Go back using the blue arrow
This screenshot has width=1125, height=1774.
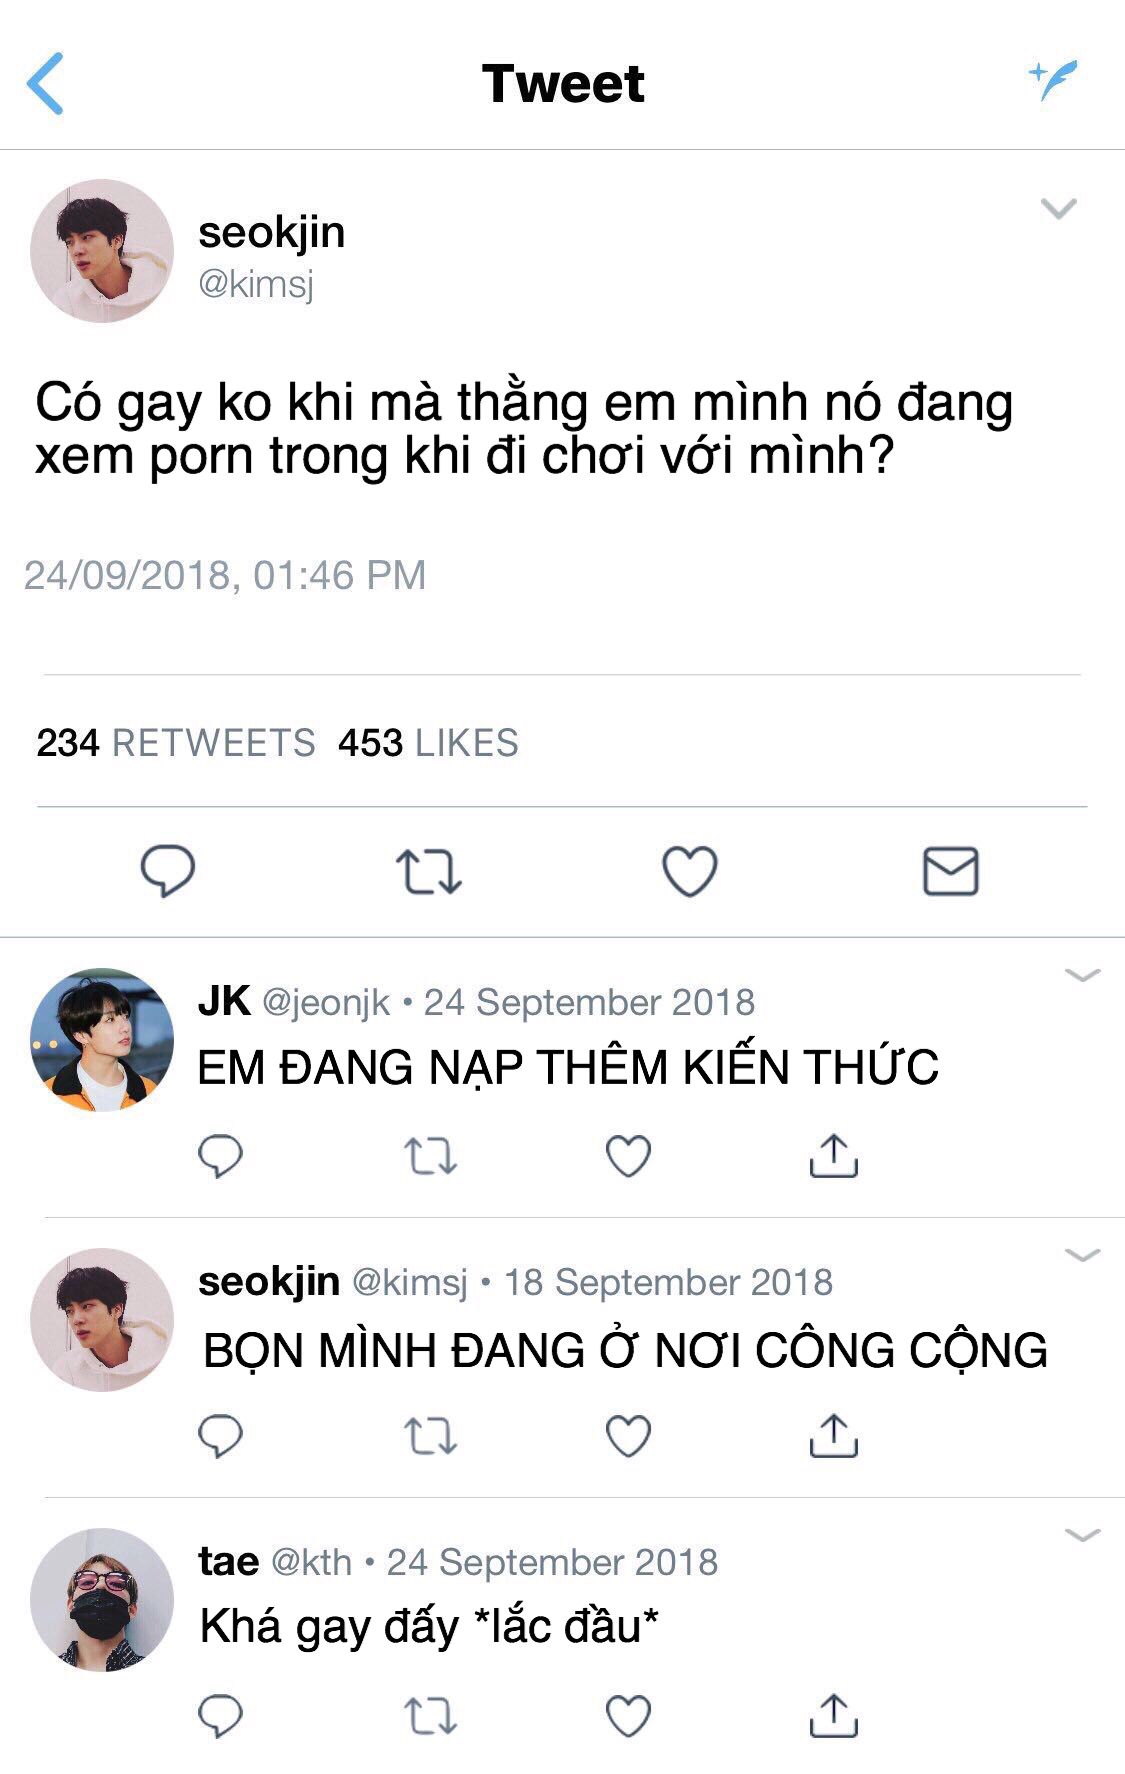(x=45, y=83)
